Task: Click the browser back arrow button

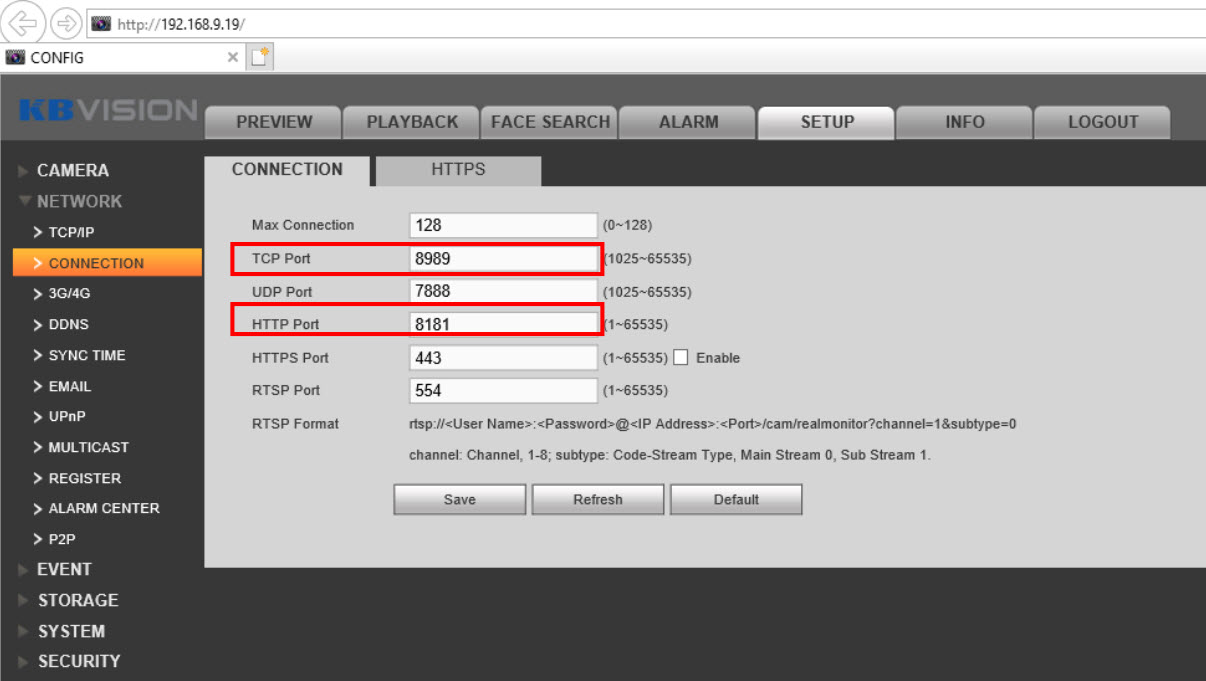Action: coord(22,22)
